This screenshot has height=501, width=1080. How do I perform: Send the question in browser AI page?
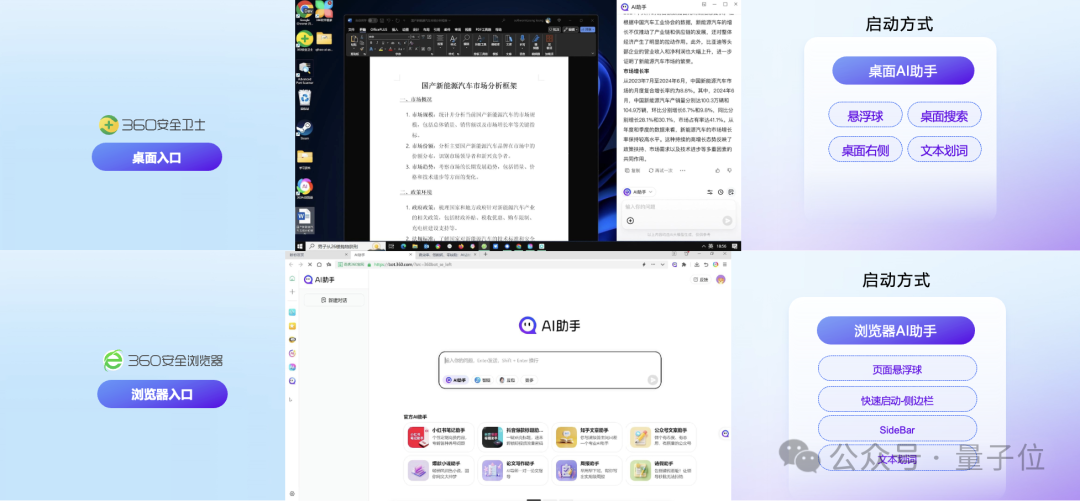[x=652, y=380]
